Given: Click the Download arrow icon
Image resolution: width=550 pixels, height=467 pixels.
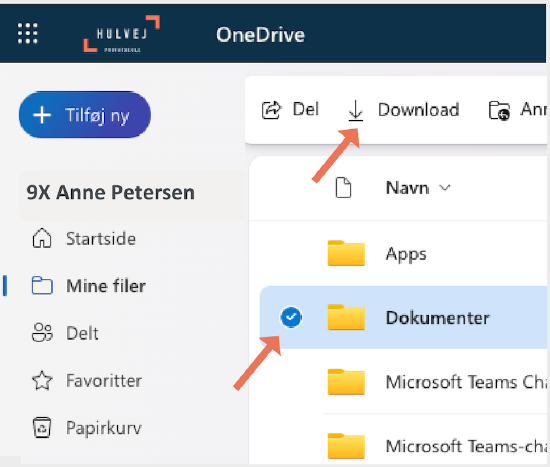Looking at the screenshot, I should (356, 111).
